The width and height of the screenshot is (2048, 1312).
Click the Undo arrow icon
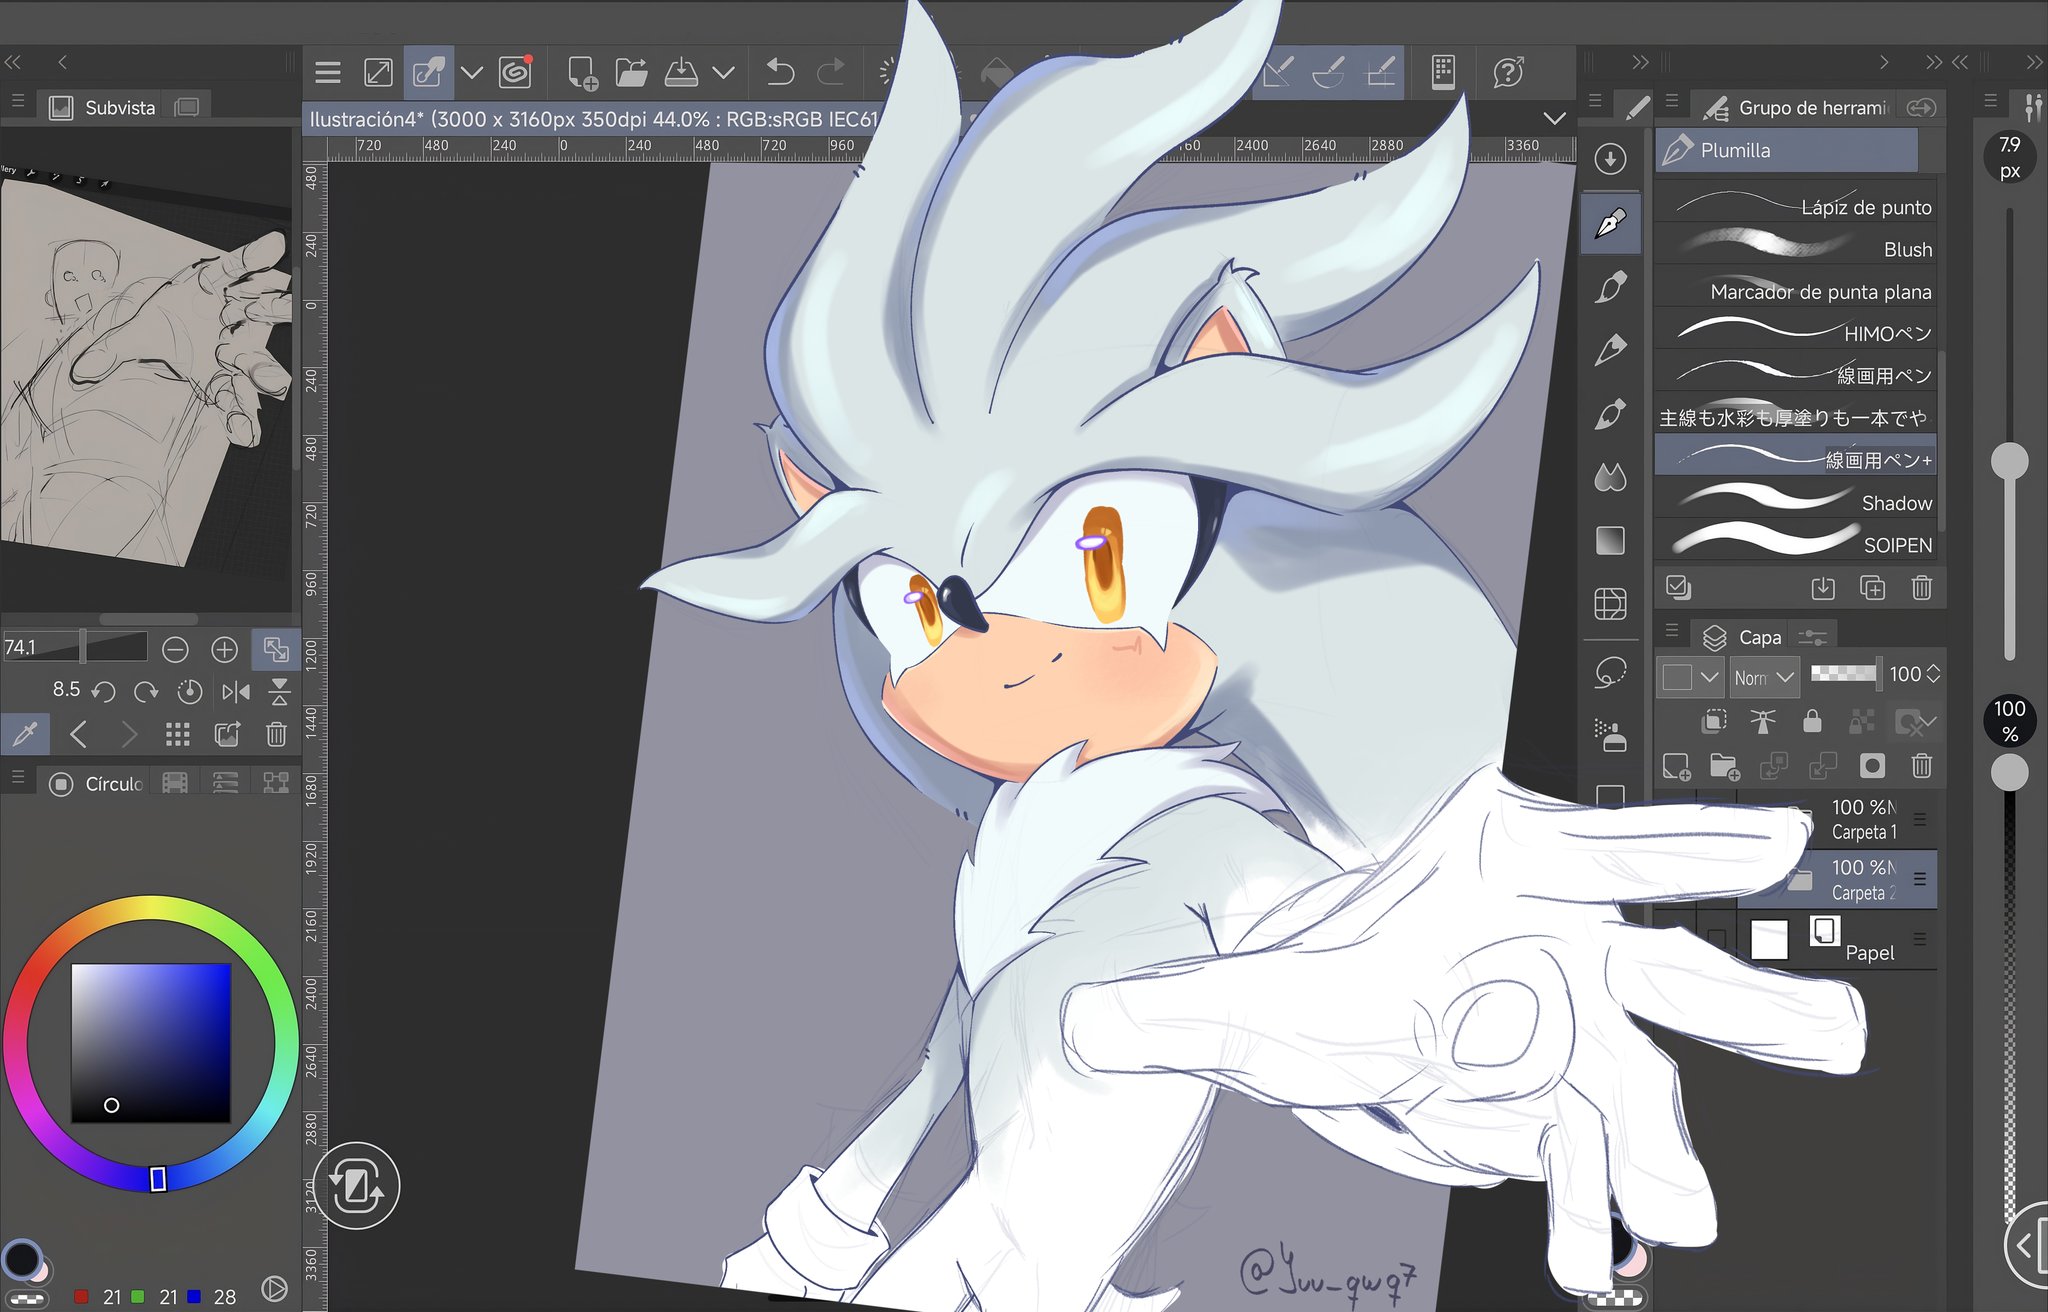coord(780,72)
